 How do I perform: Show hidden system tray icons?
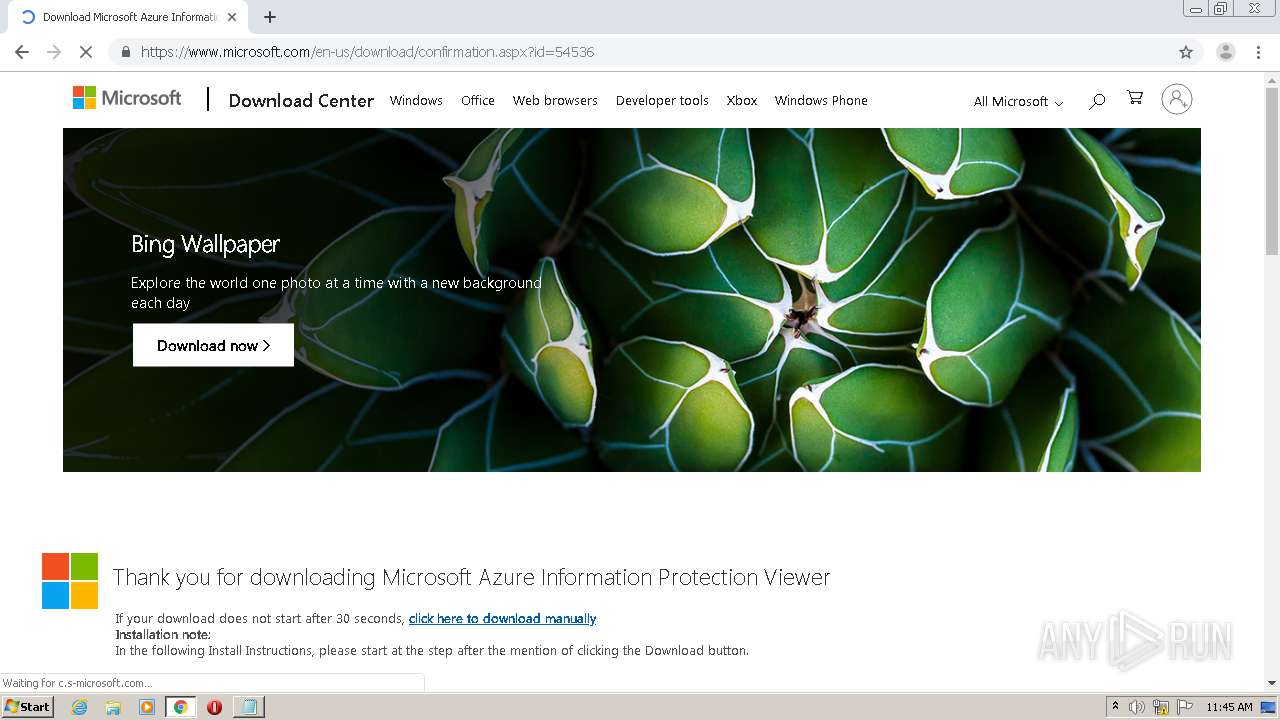(1115, 707)
